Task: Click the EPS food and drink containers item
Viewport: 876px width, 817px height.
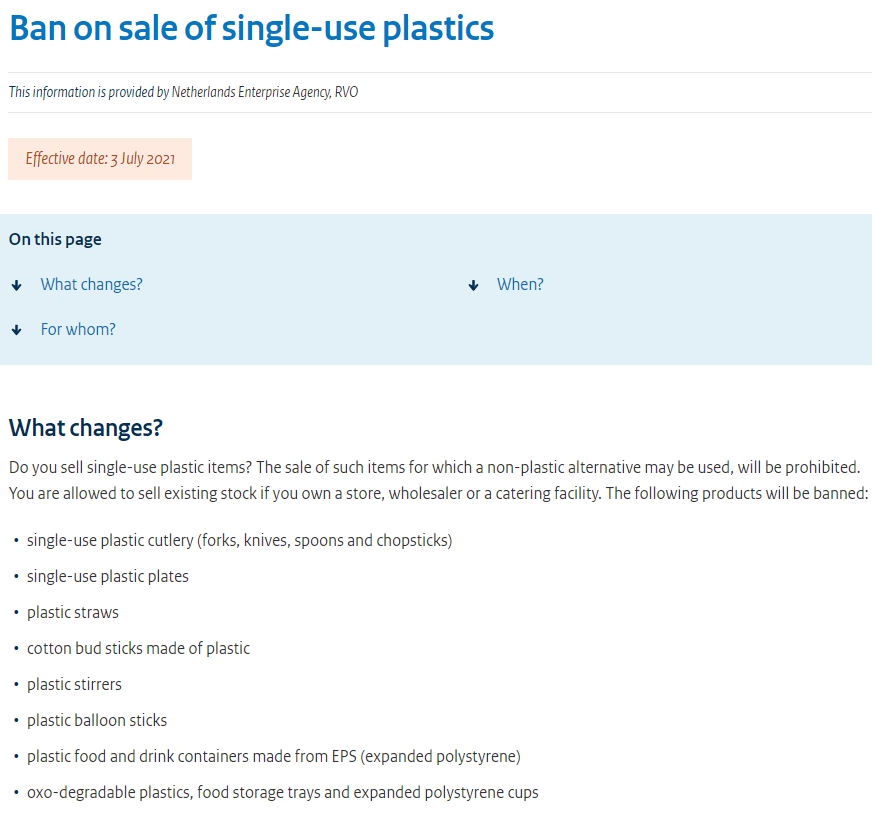Action: 273,757
